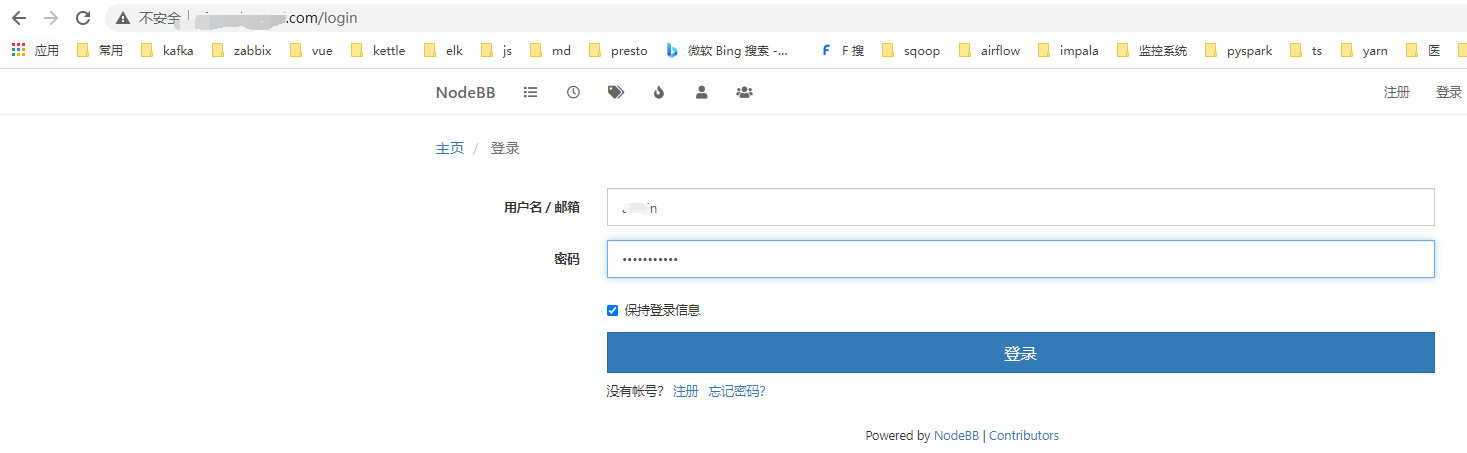Screen dimensions: 1467x453
Task: Click the not-secure warning triangle icon
Action: point(123,18)
